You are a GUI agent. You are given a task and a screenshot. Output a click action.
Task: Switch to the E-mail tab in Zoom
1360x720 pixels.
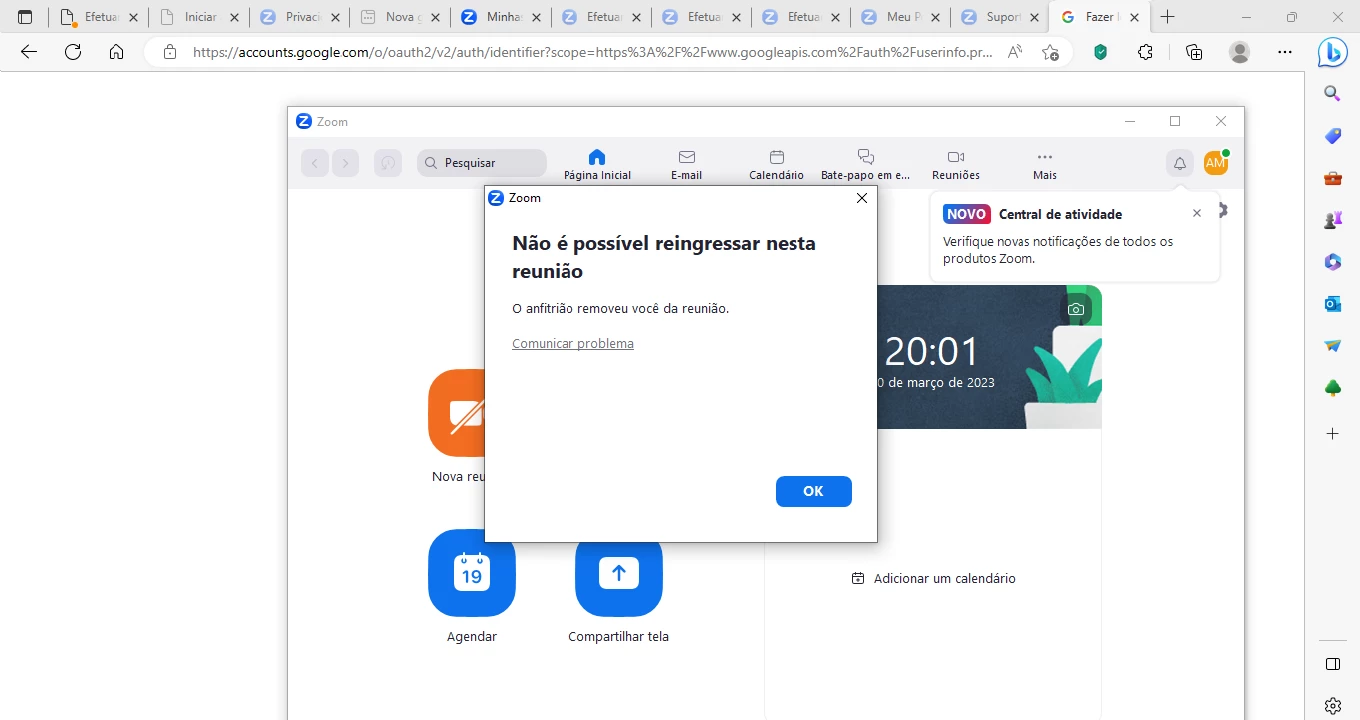coord(686,165)
